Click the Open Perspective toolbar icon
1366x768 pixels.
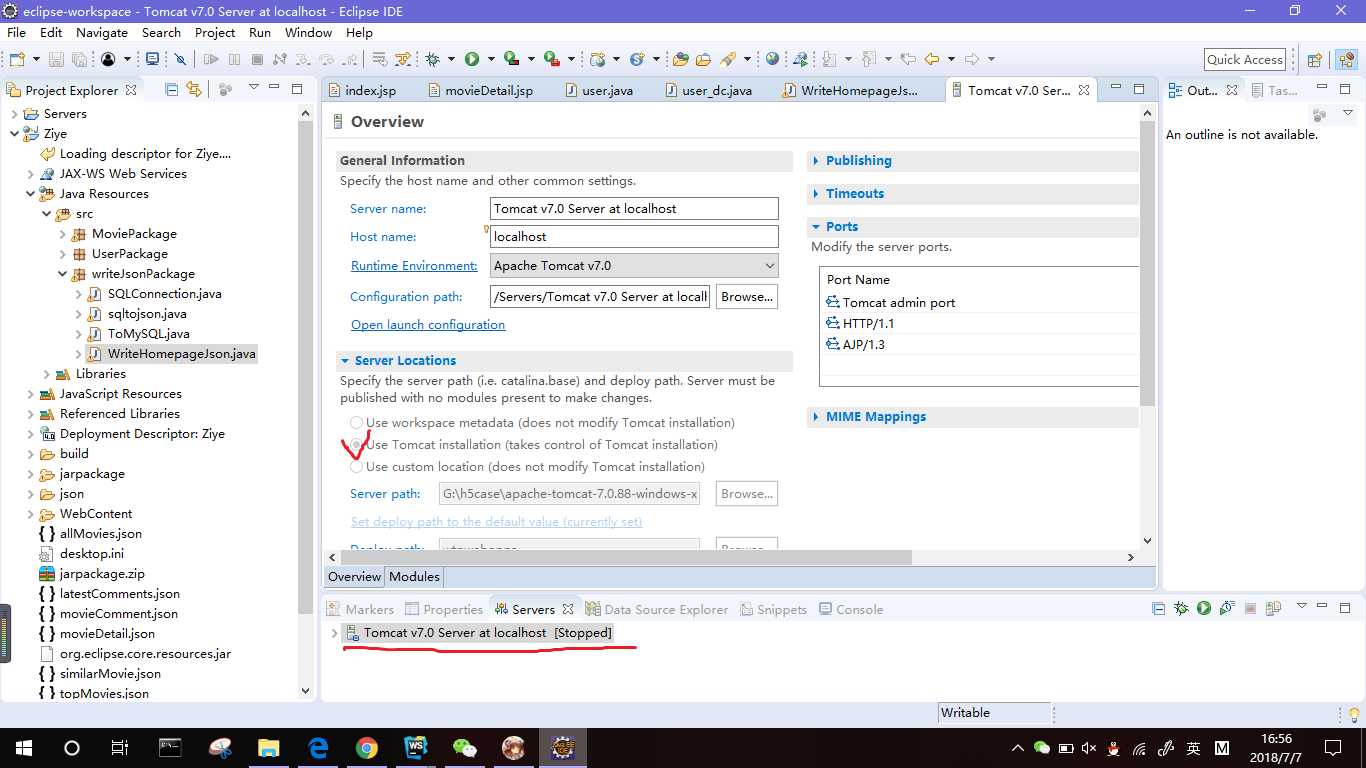click(1315, 59)
